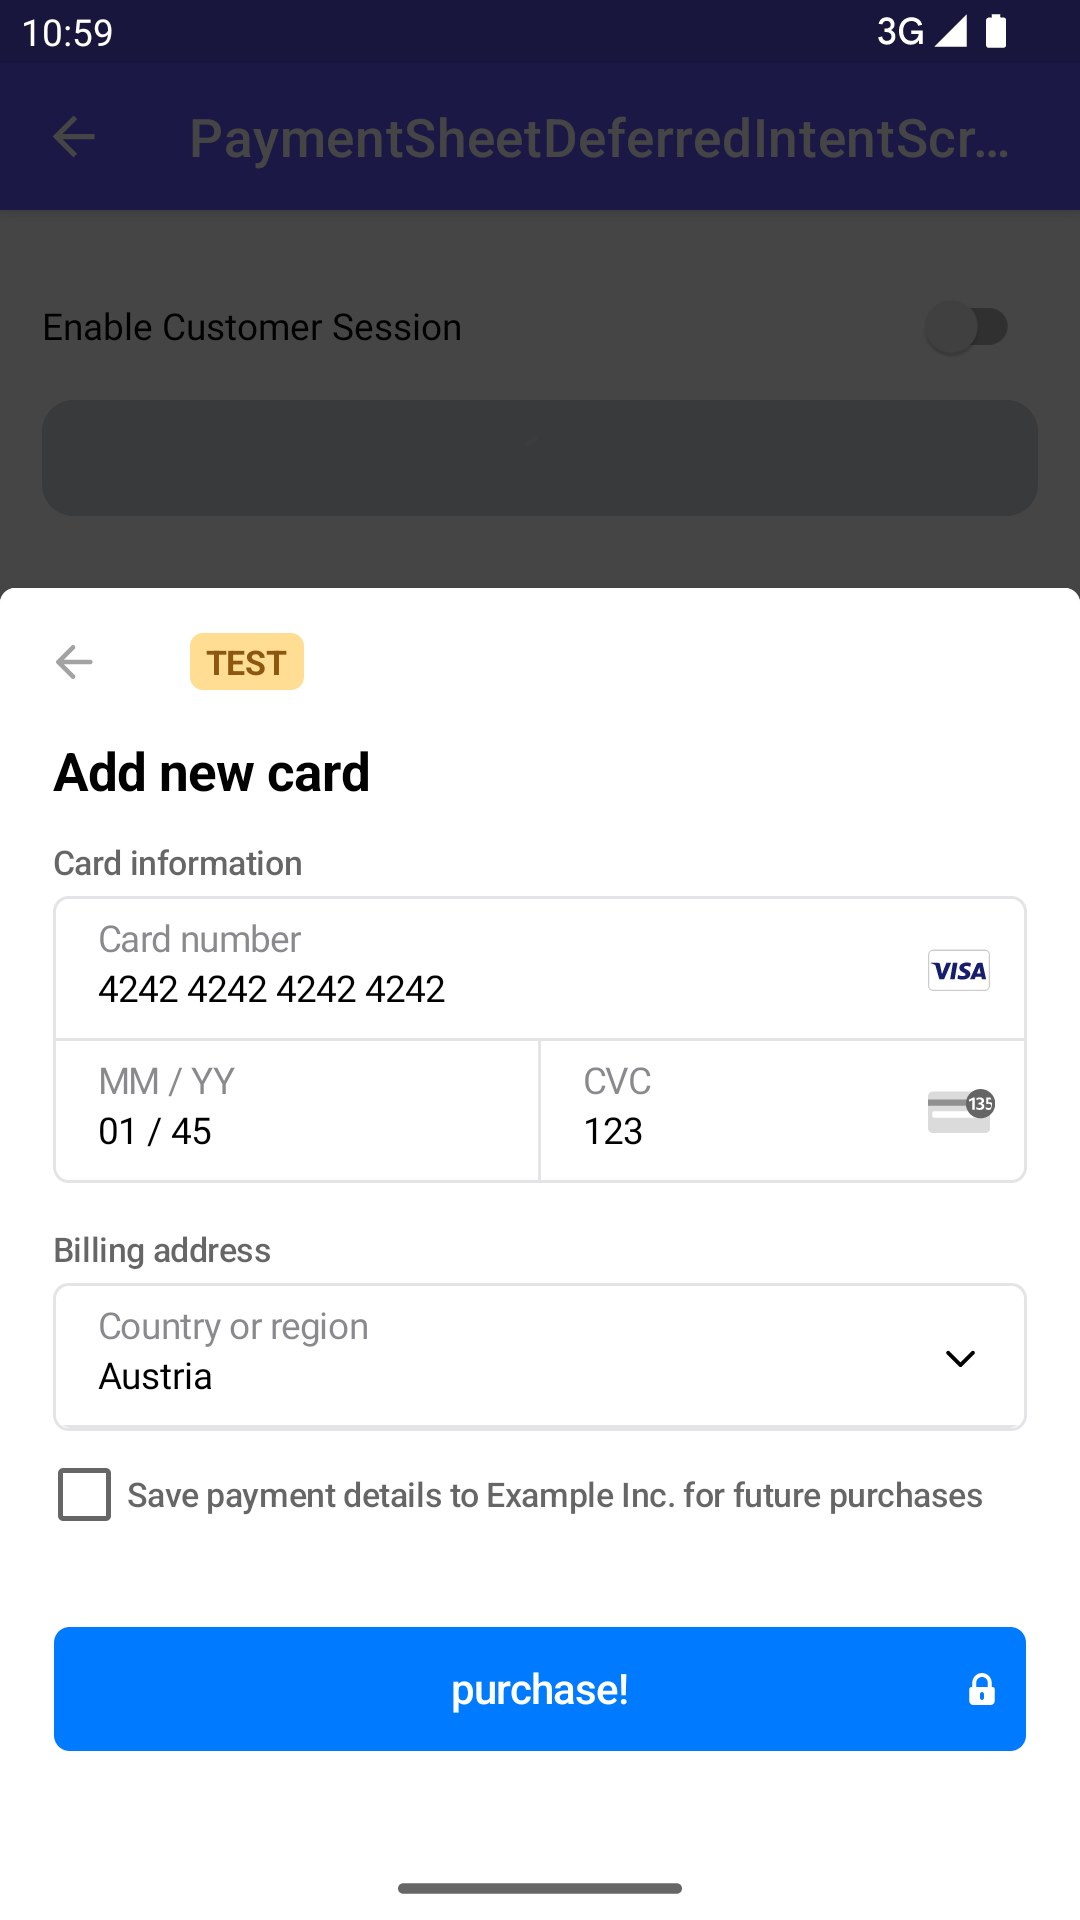Image resolution: width=1080 pixels, height=1920 pixels.
Task: Tap the MM / YY expiry field
Action: point(297,1111)
